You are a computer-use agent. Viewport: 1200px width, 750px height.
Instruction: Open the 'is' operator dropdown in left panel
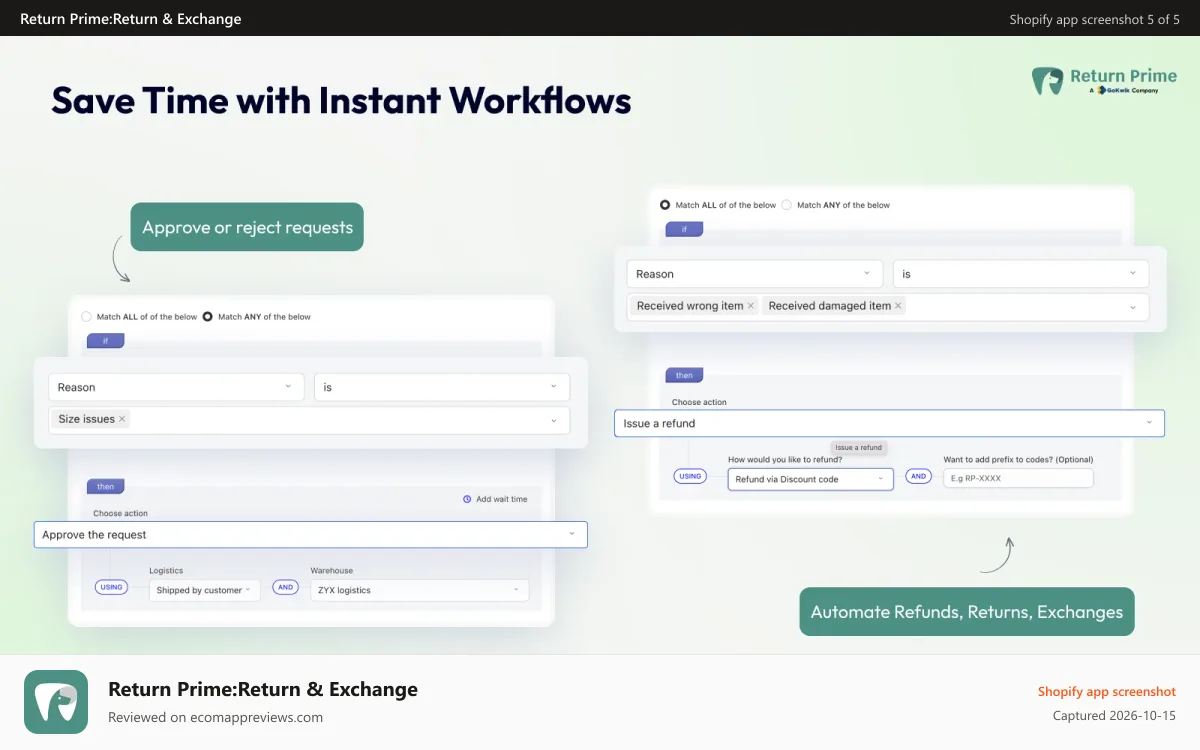pos(442,387)
